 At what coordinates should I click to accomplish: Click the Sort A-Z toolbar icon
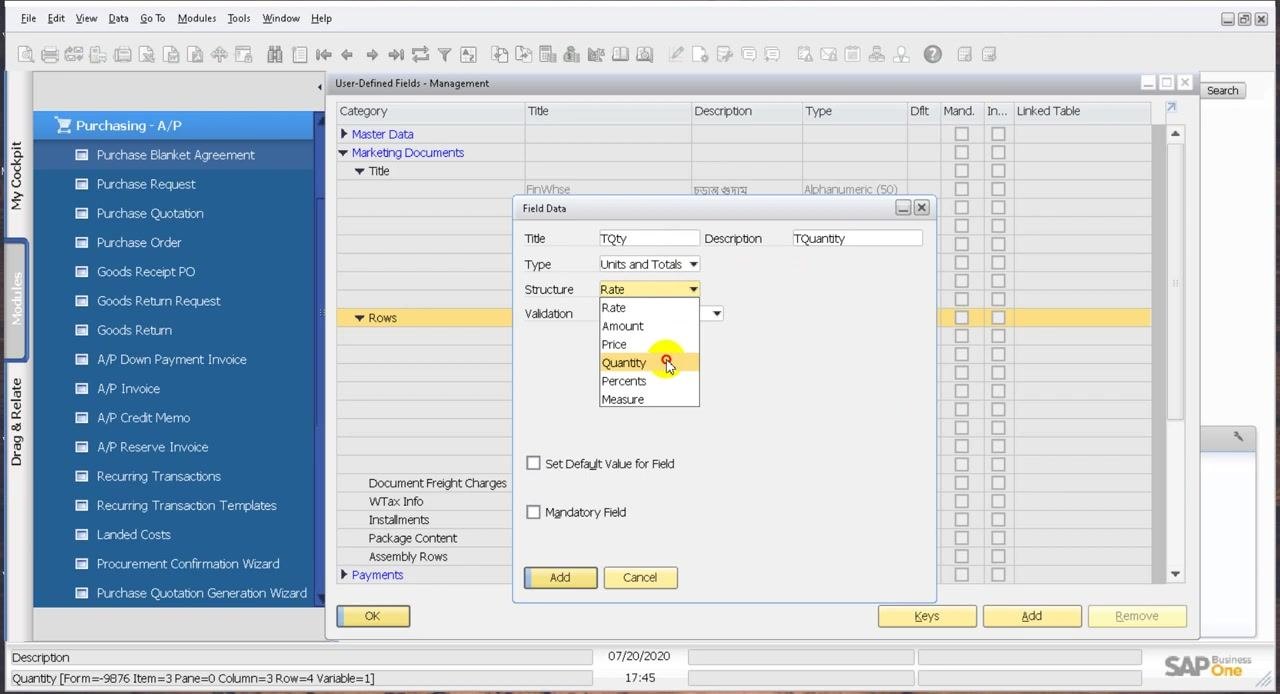pyautogui.click(x=468, y=55)
